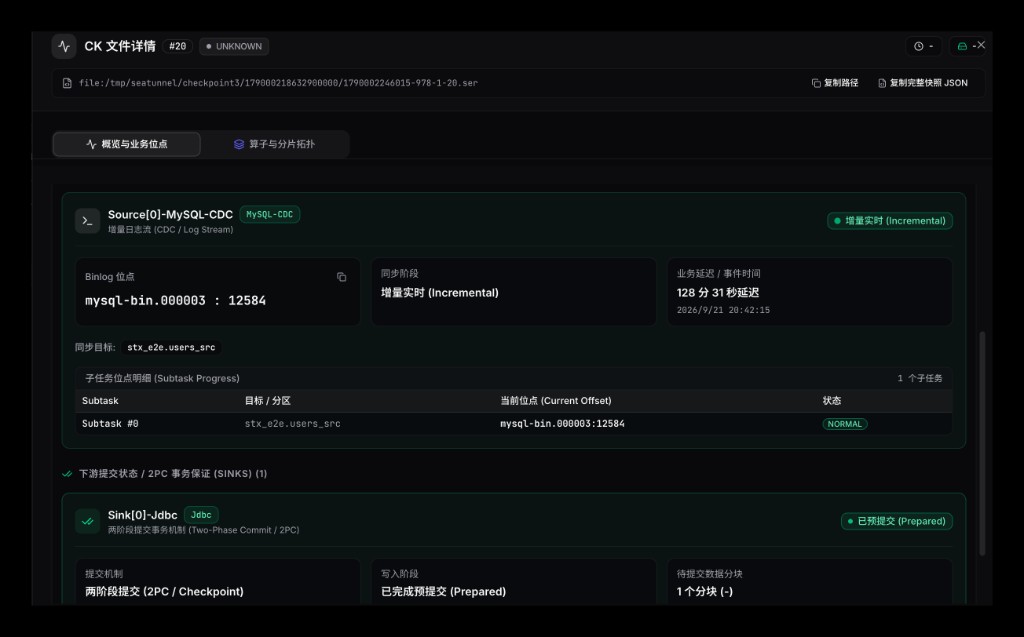Click the event timestamp 2026/9/21 20:42:15
This screenshot has height=637, width=1024.
pyautogui.click(x=723, y=310)
